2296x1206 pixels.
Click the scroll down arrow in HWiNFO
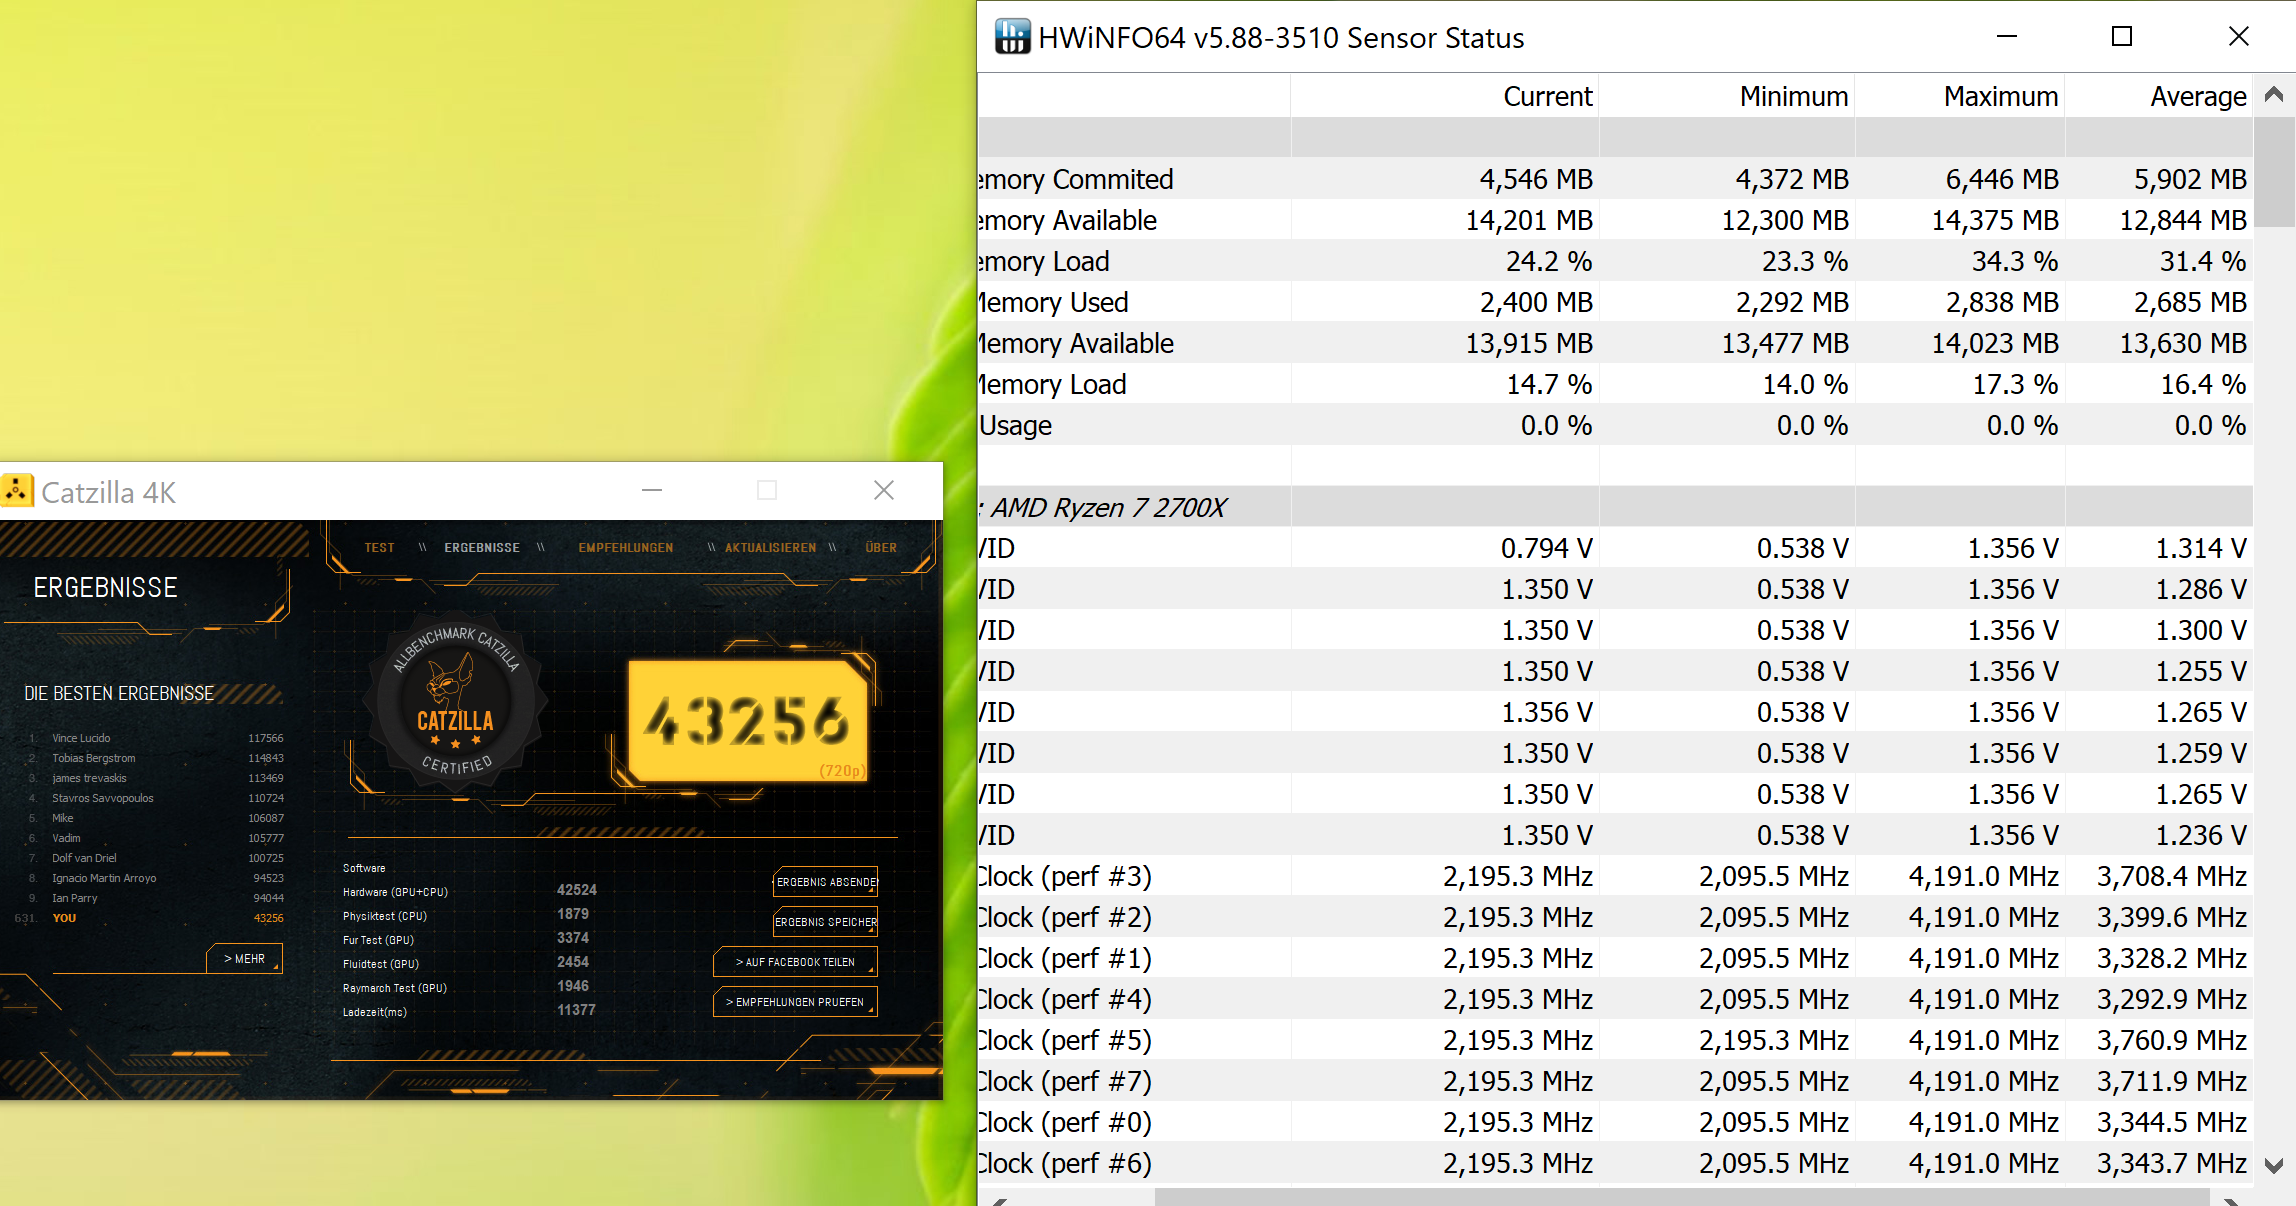tap(2274, 1165)
